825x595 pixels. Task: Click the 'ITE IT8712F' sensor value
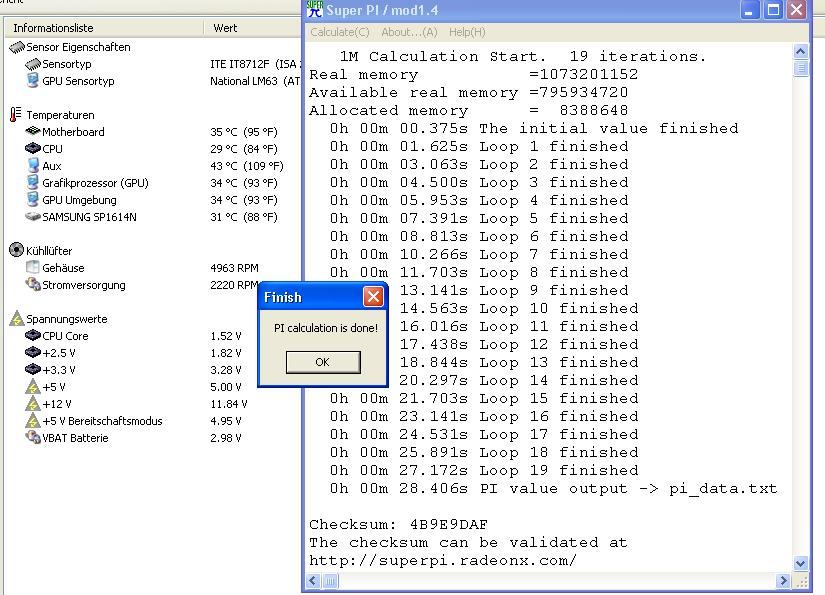(256, 64)
